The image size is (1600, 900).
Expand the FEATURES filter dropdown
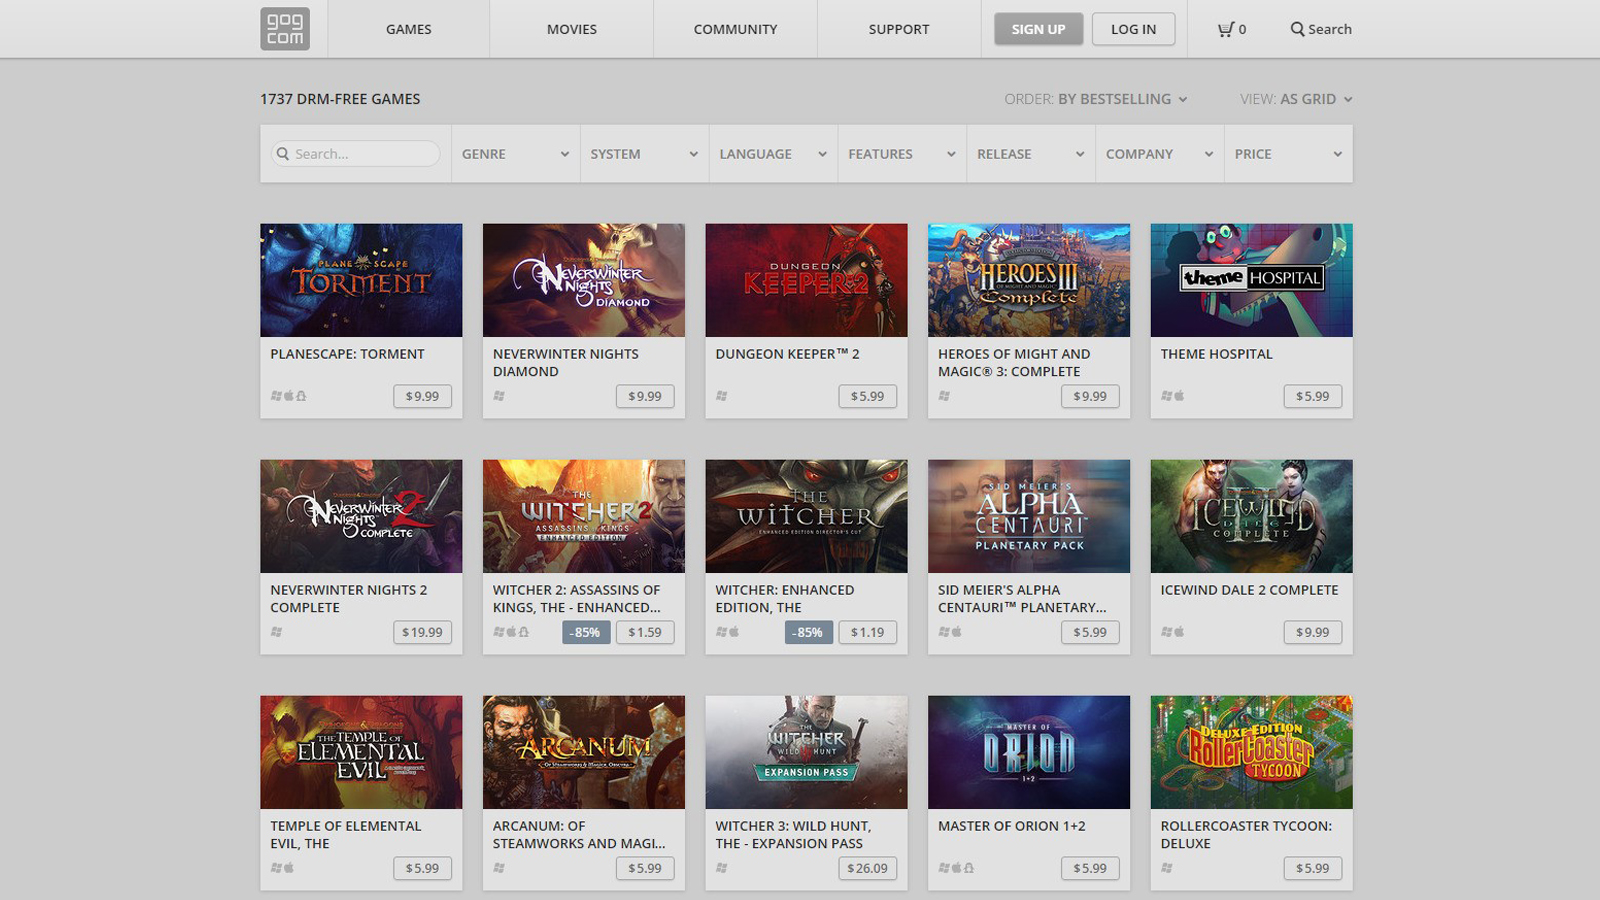click(902, 154)
